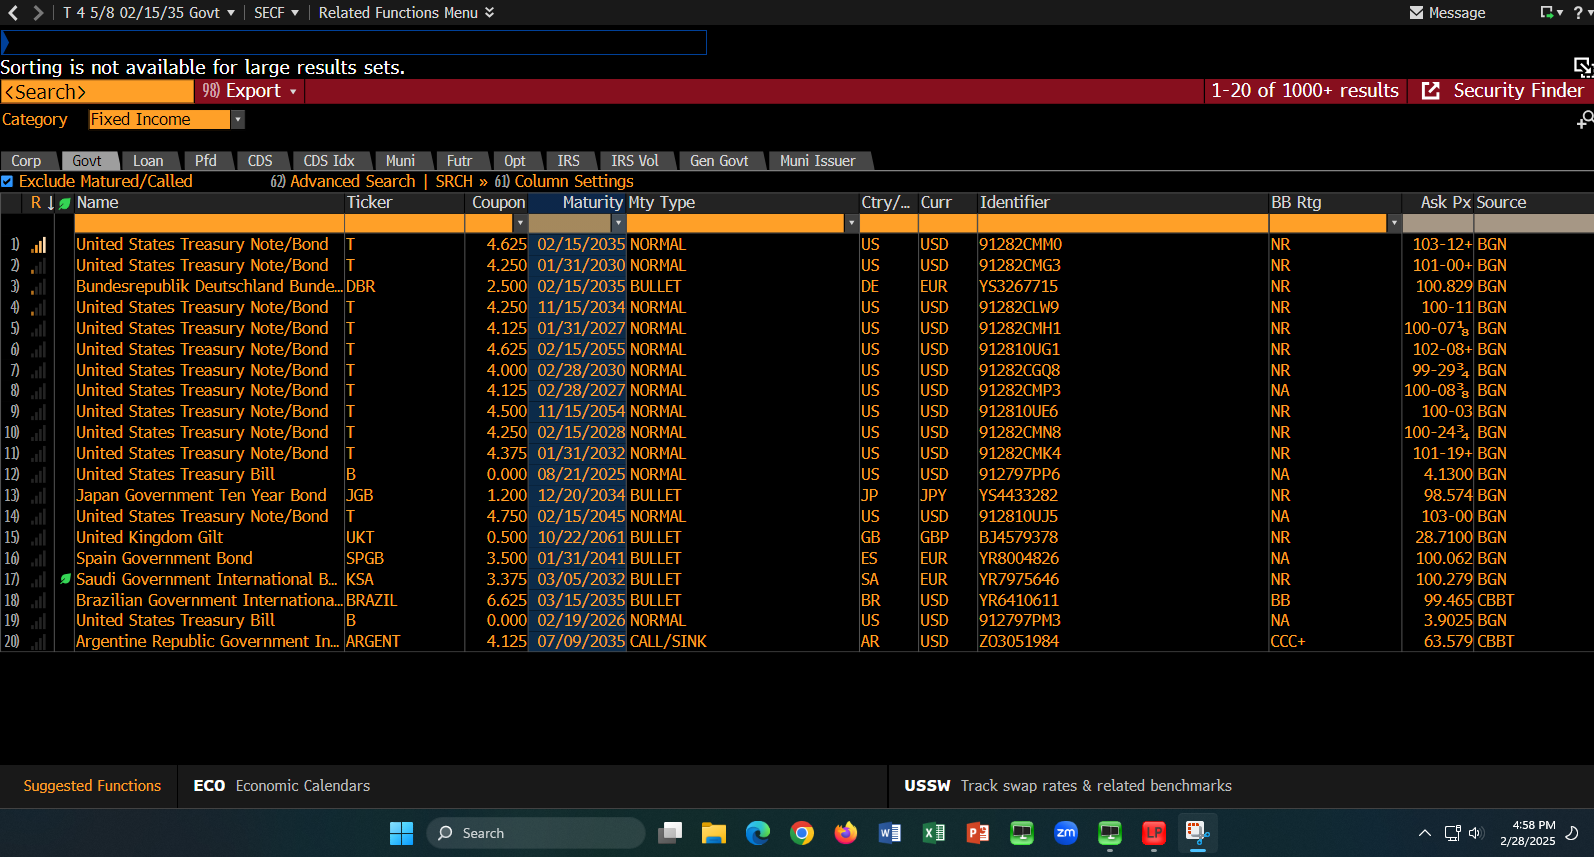Screen dimensions: 1594x857
Task: Switch to Corp tab
Action: coord(26,160)
